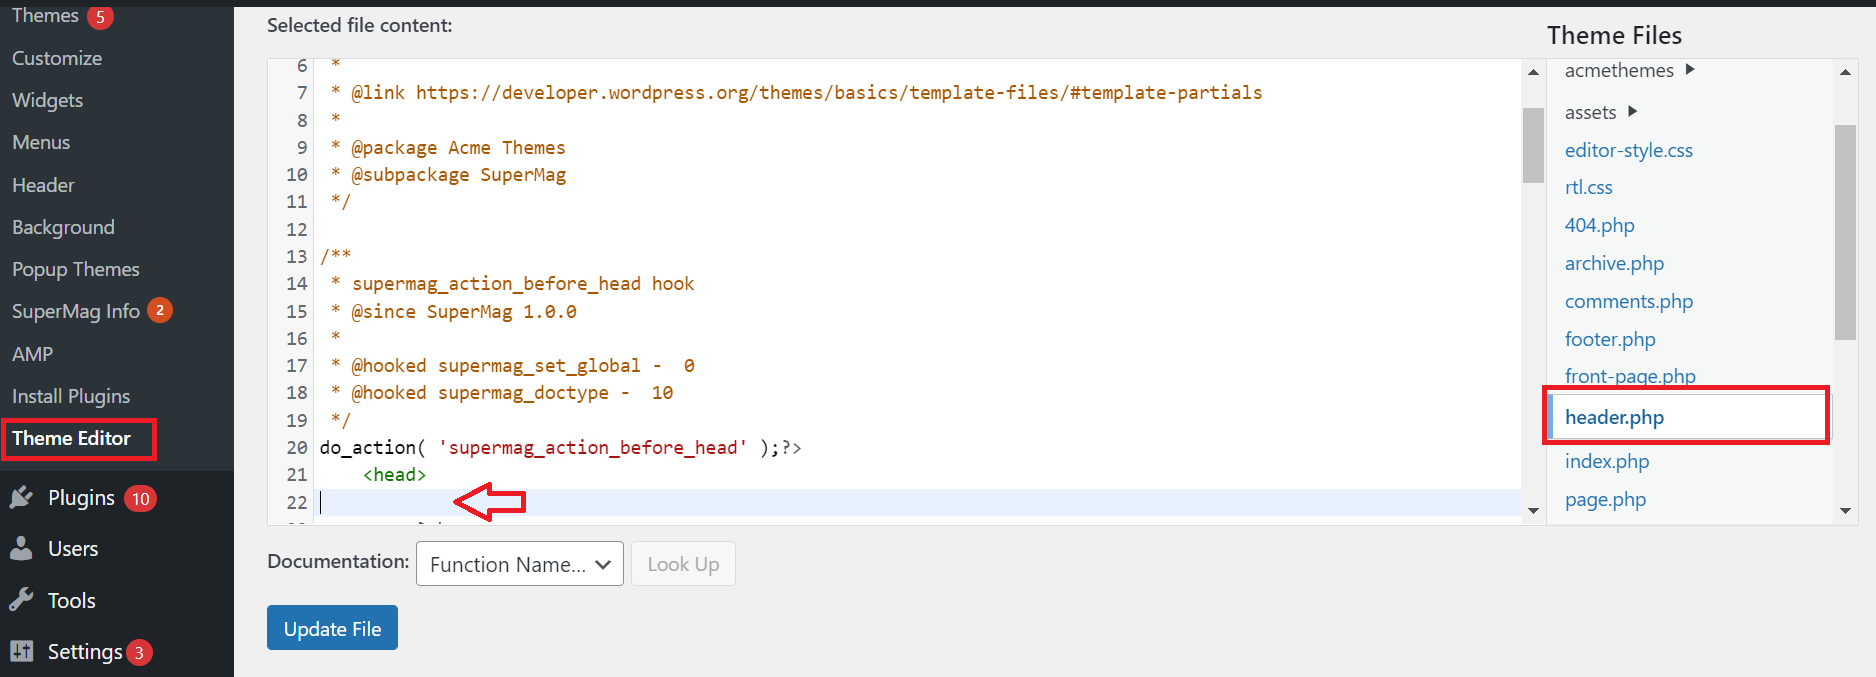Open the Settings menu
Screen dimensions: 1876x677
coord(85,652)
